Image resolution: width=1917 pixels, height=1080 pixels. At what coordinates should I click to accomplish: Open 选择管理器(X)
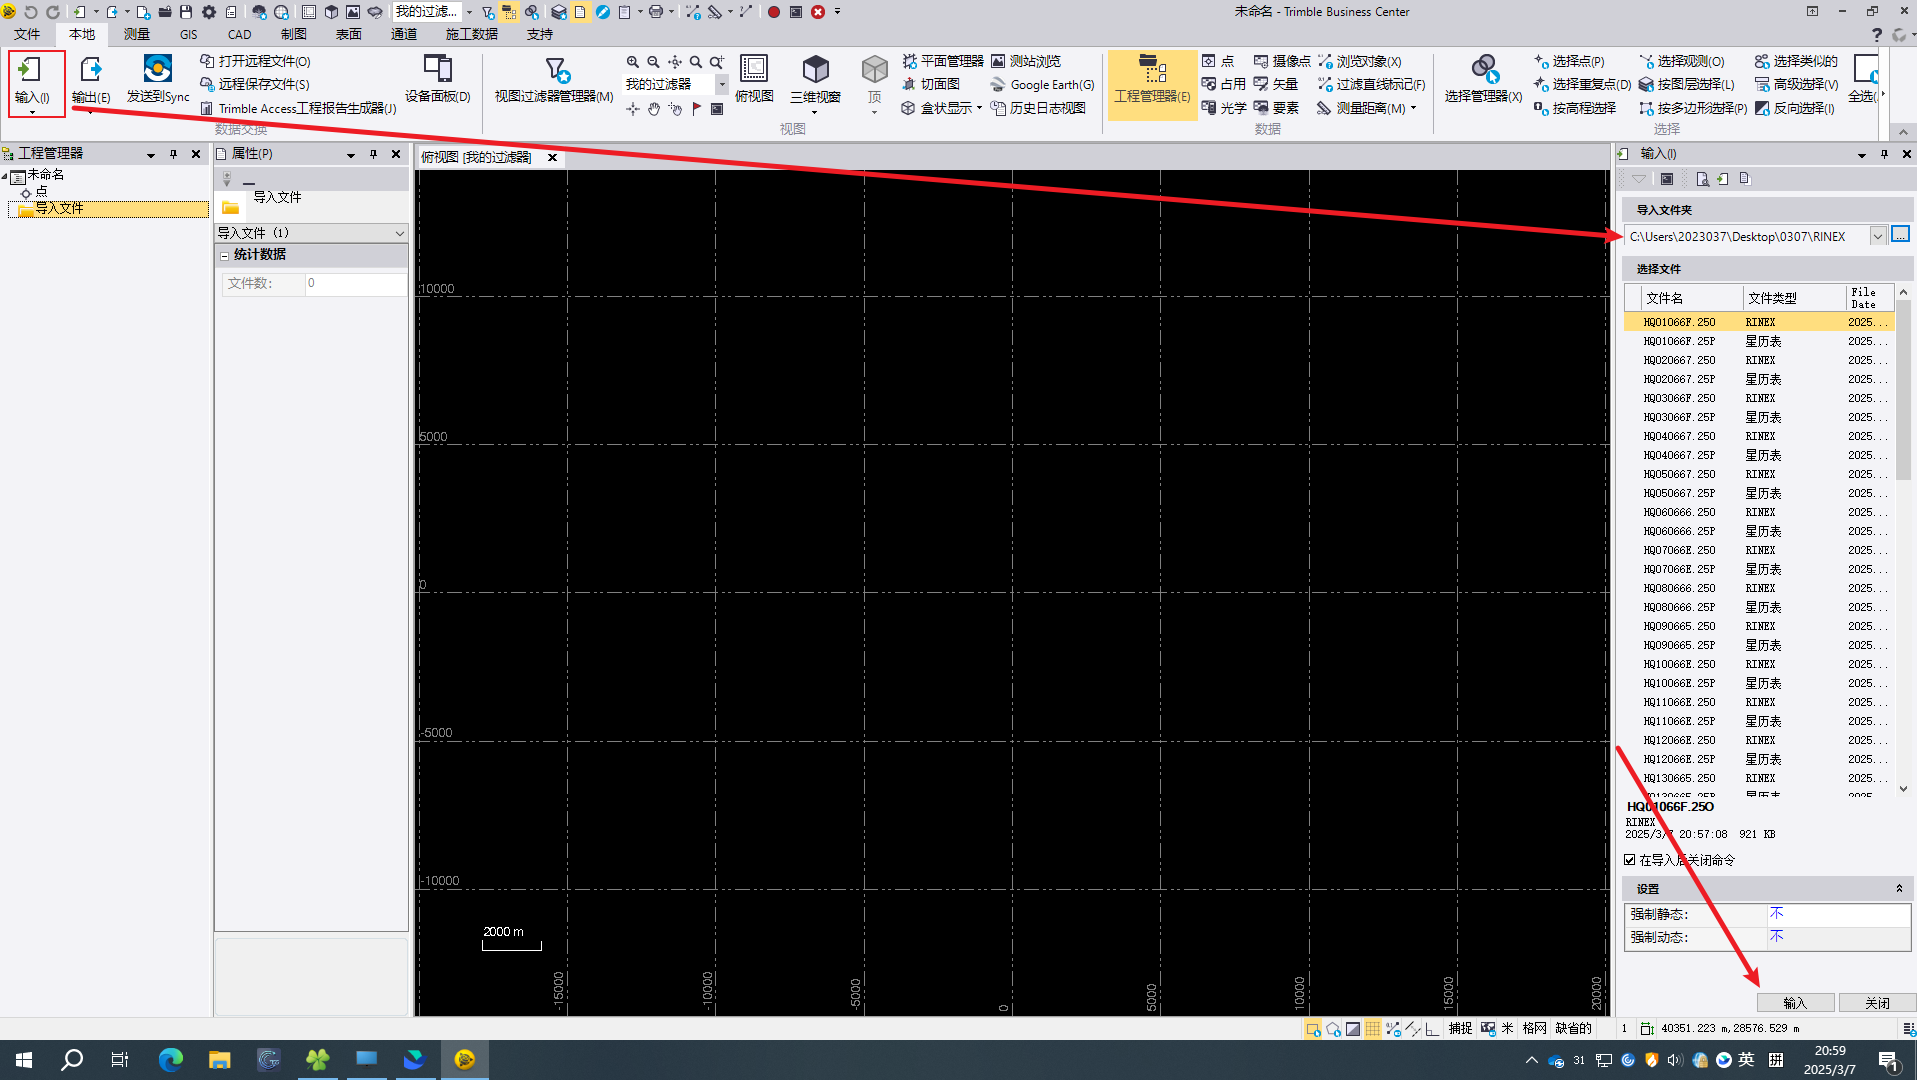click(1483, 80)
